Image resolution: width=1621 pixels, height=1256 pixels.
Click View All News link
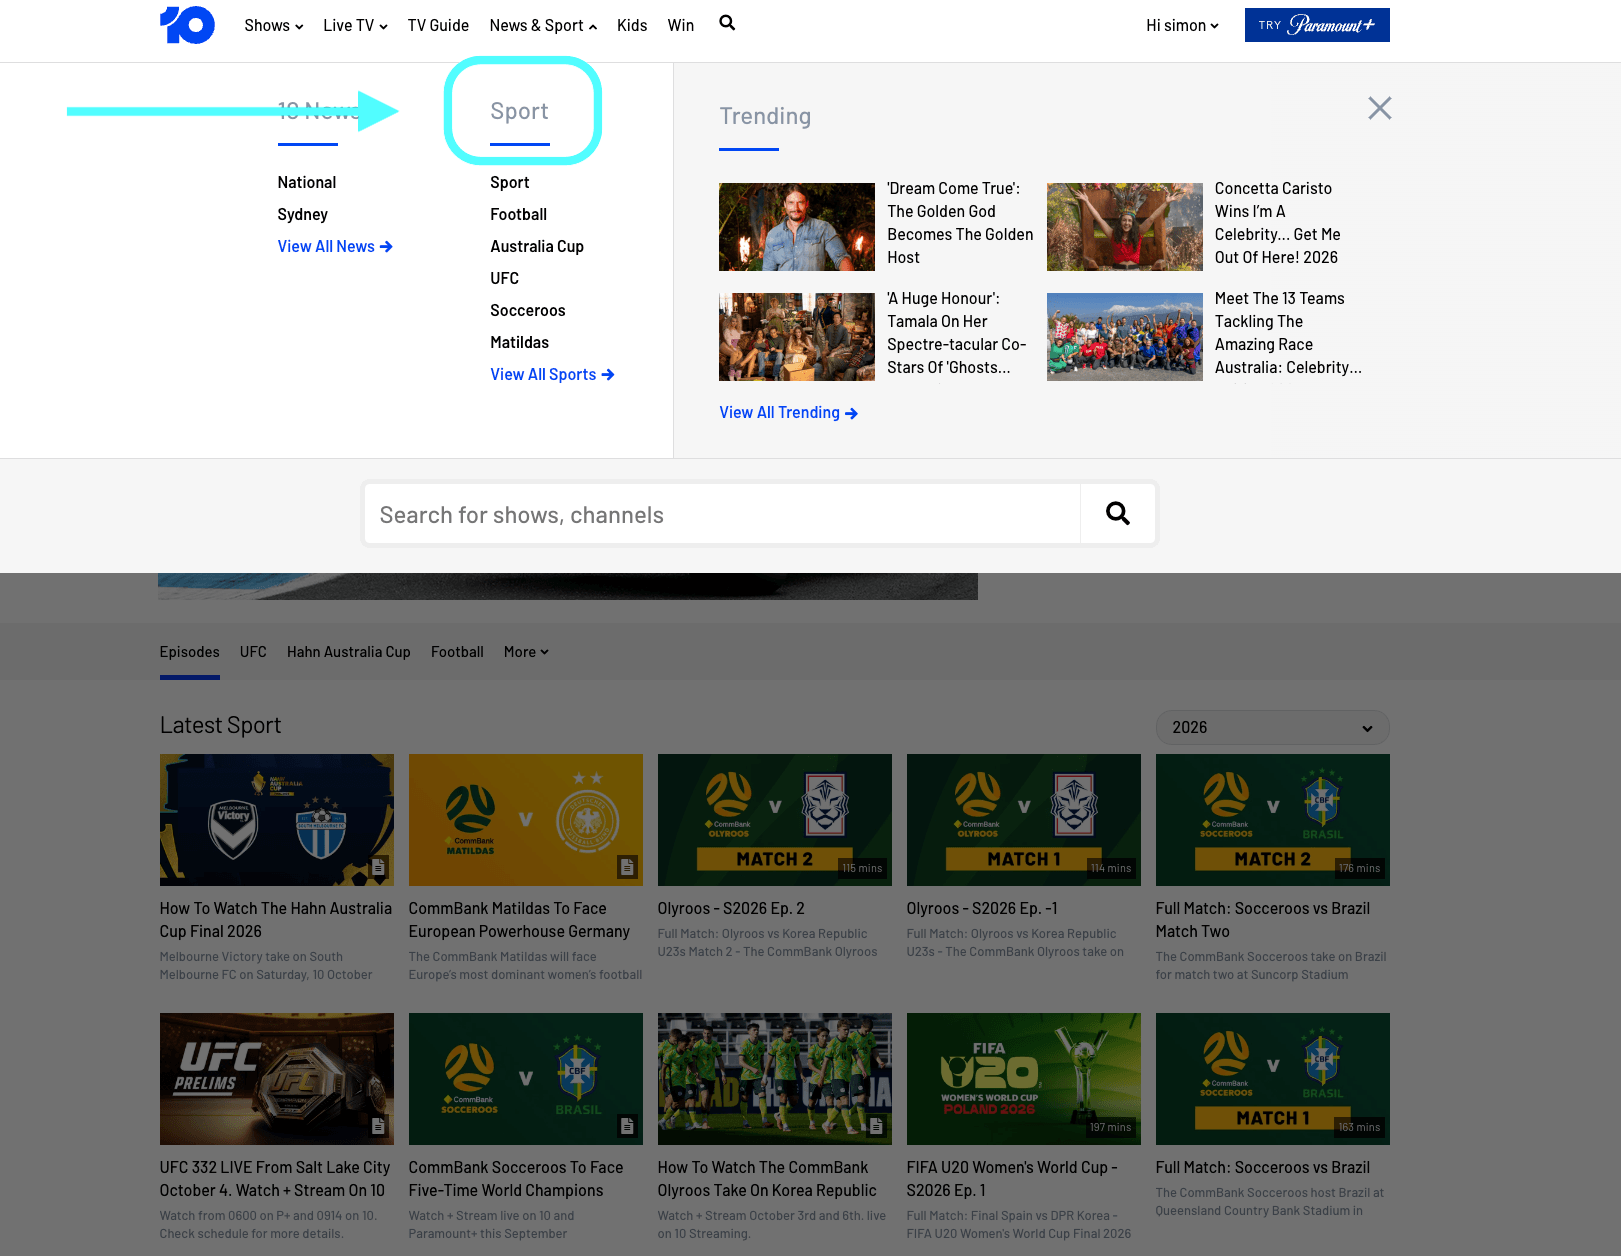335,246
